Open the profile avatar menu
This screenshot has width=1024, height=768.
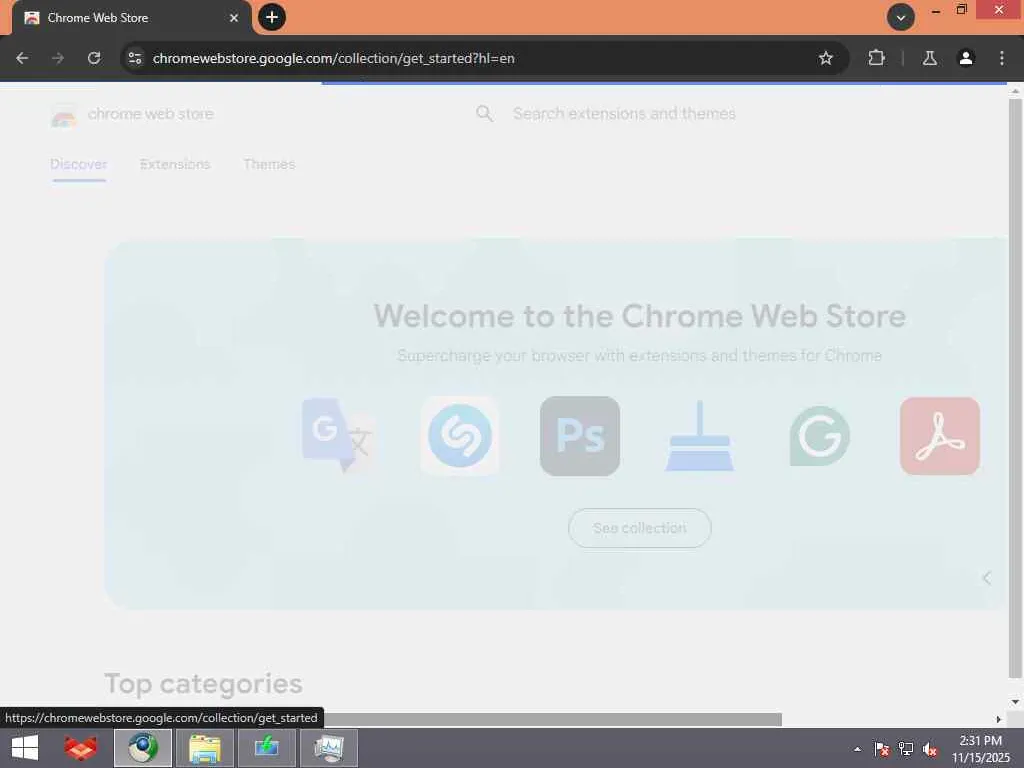coord(965,58)
